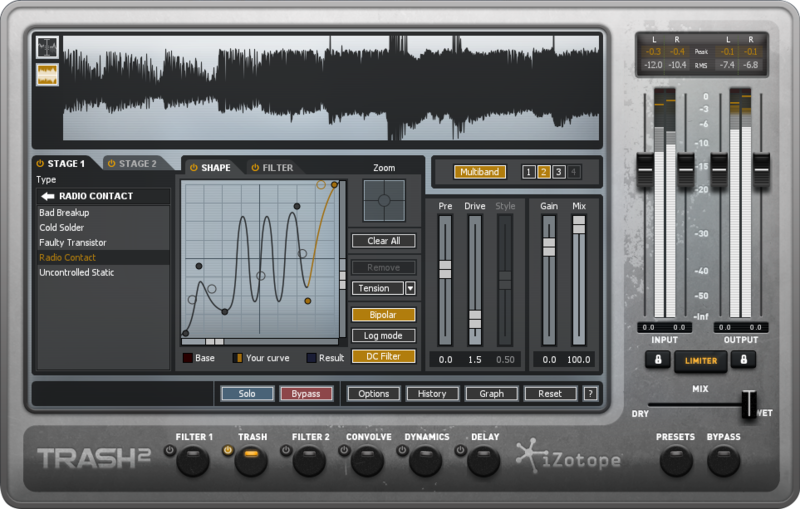Toggle the Delay module power button
Image resolution: width=800 pixels, height=509 pixels.
pyautogui.click(x=461, y=451)
